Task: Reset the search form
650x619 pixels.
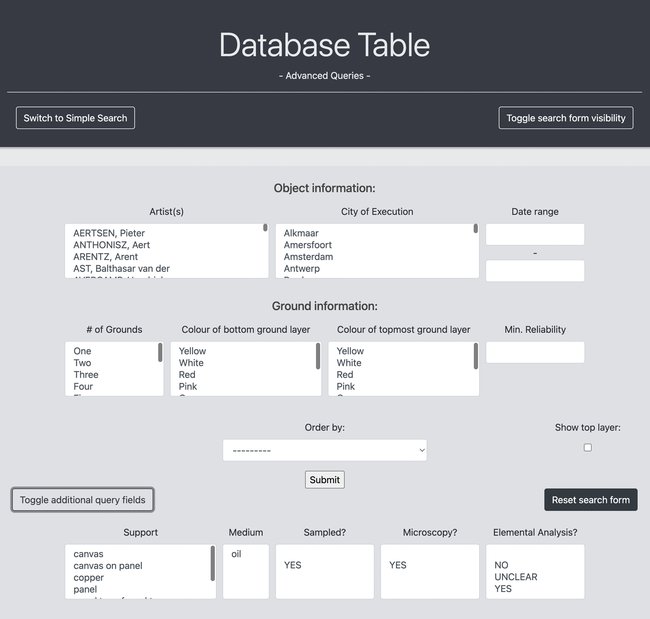Action: point(590,500)
